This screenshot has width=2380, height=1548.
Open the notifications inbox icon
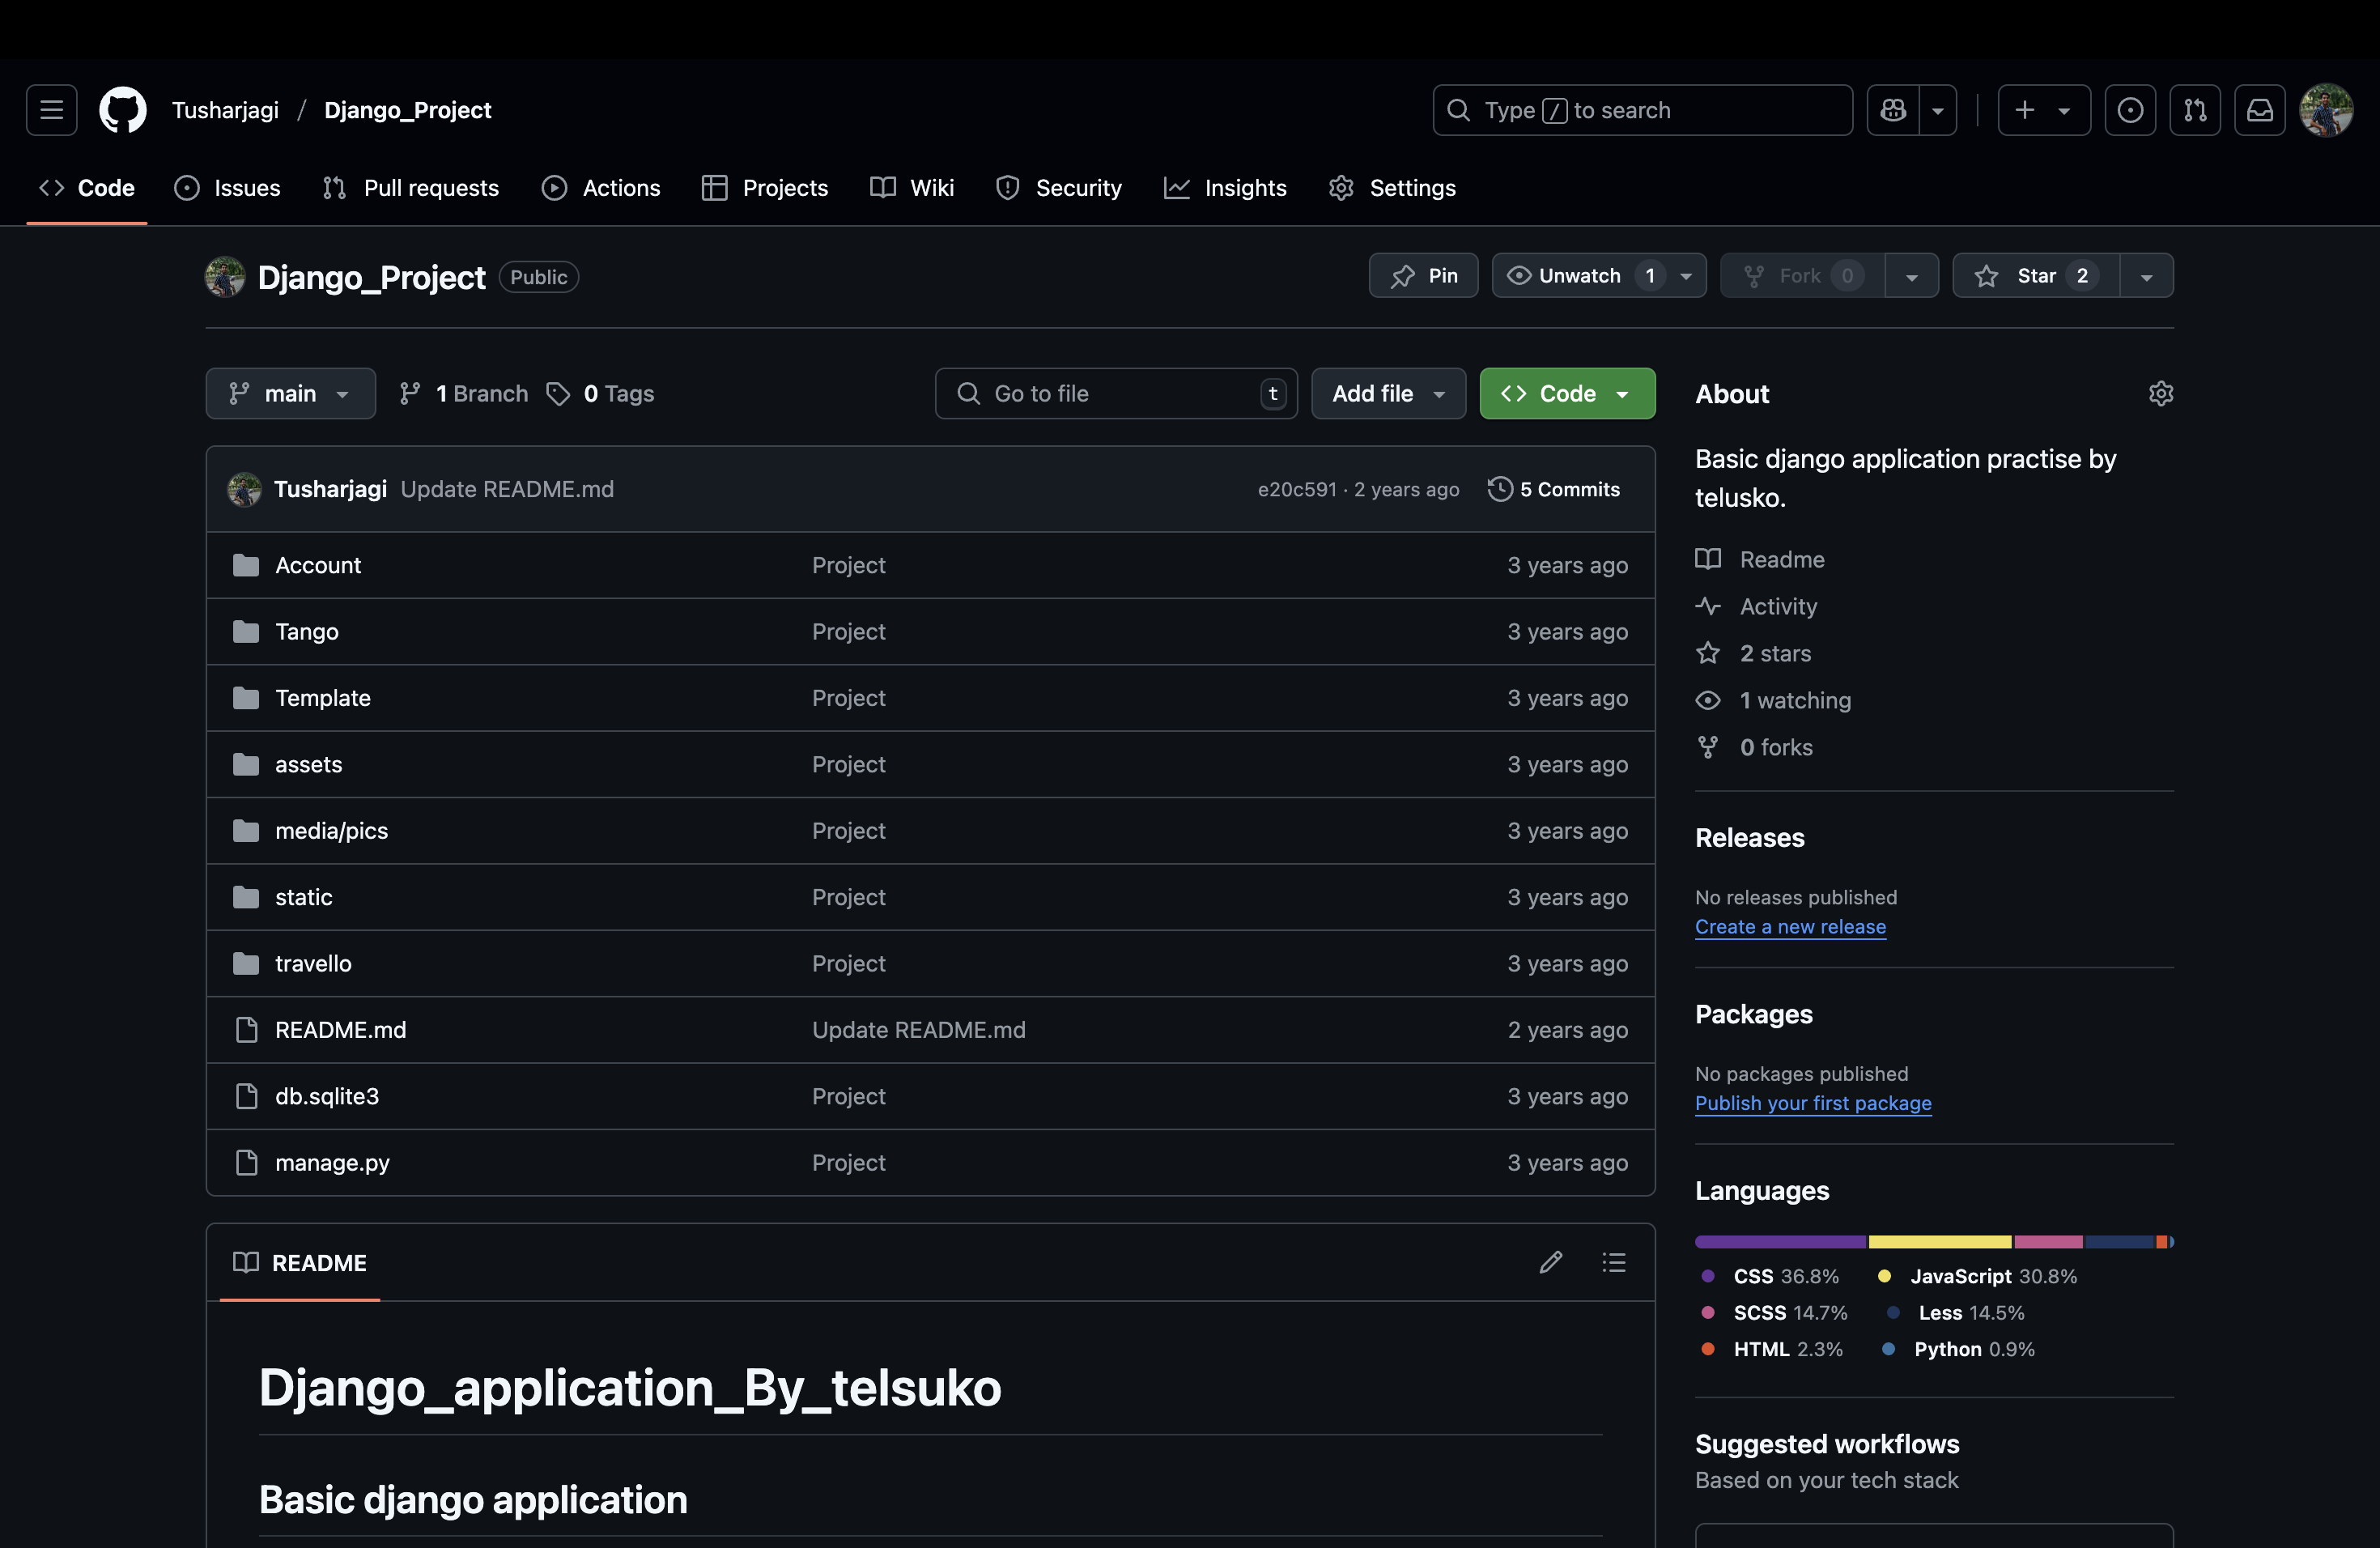(2260, 110)
